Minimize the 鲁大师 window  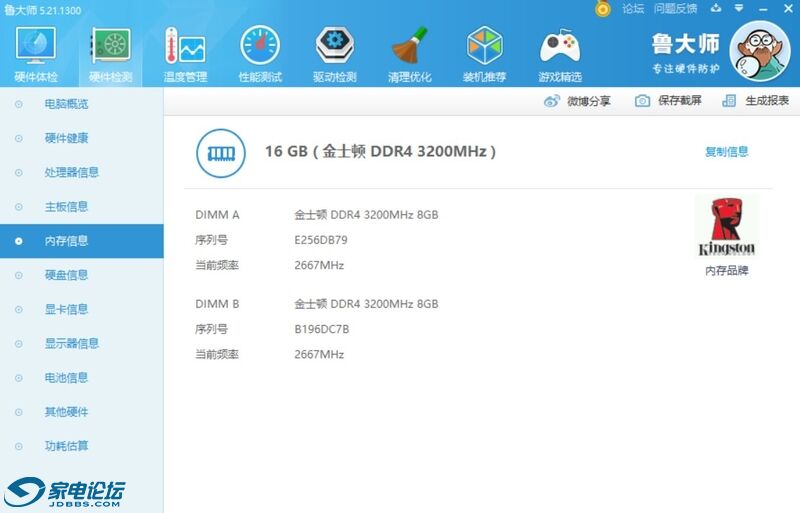(763, 9)
